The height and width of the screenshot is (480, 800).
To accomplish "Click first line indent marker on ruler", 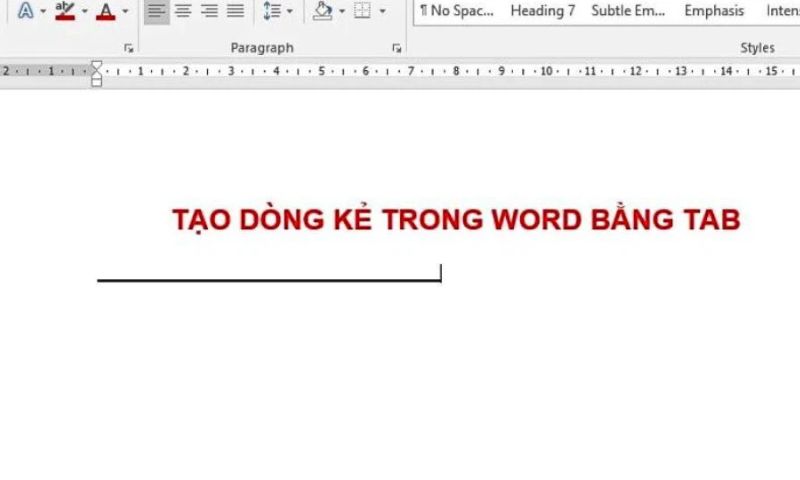I will click(x=96, y=66).
